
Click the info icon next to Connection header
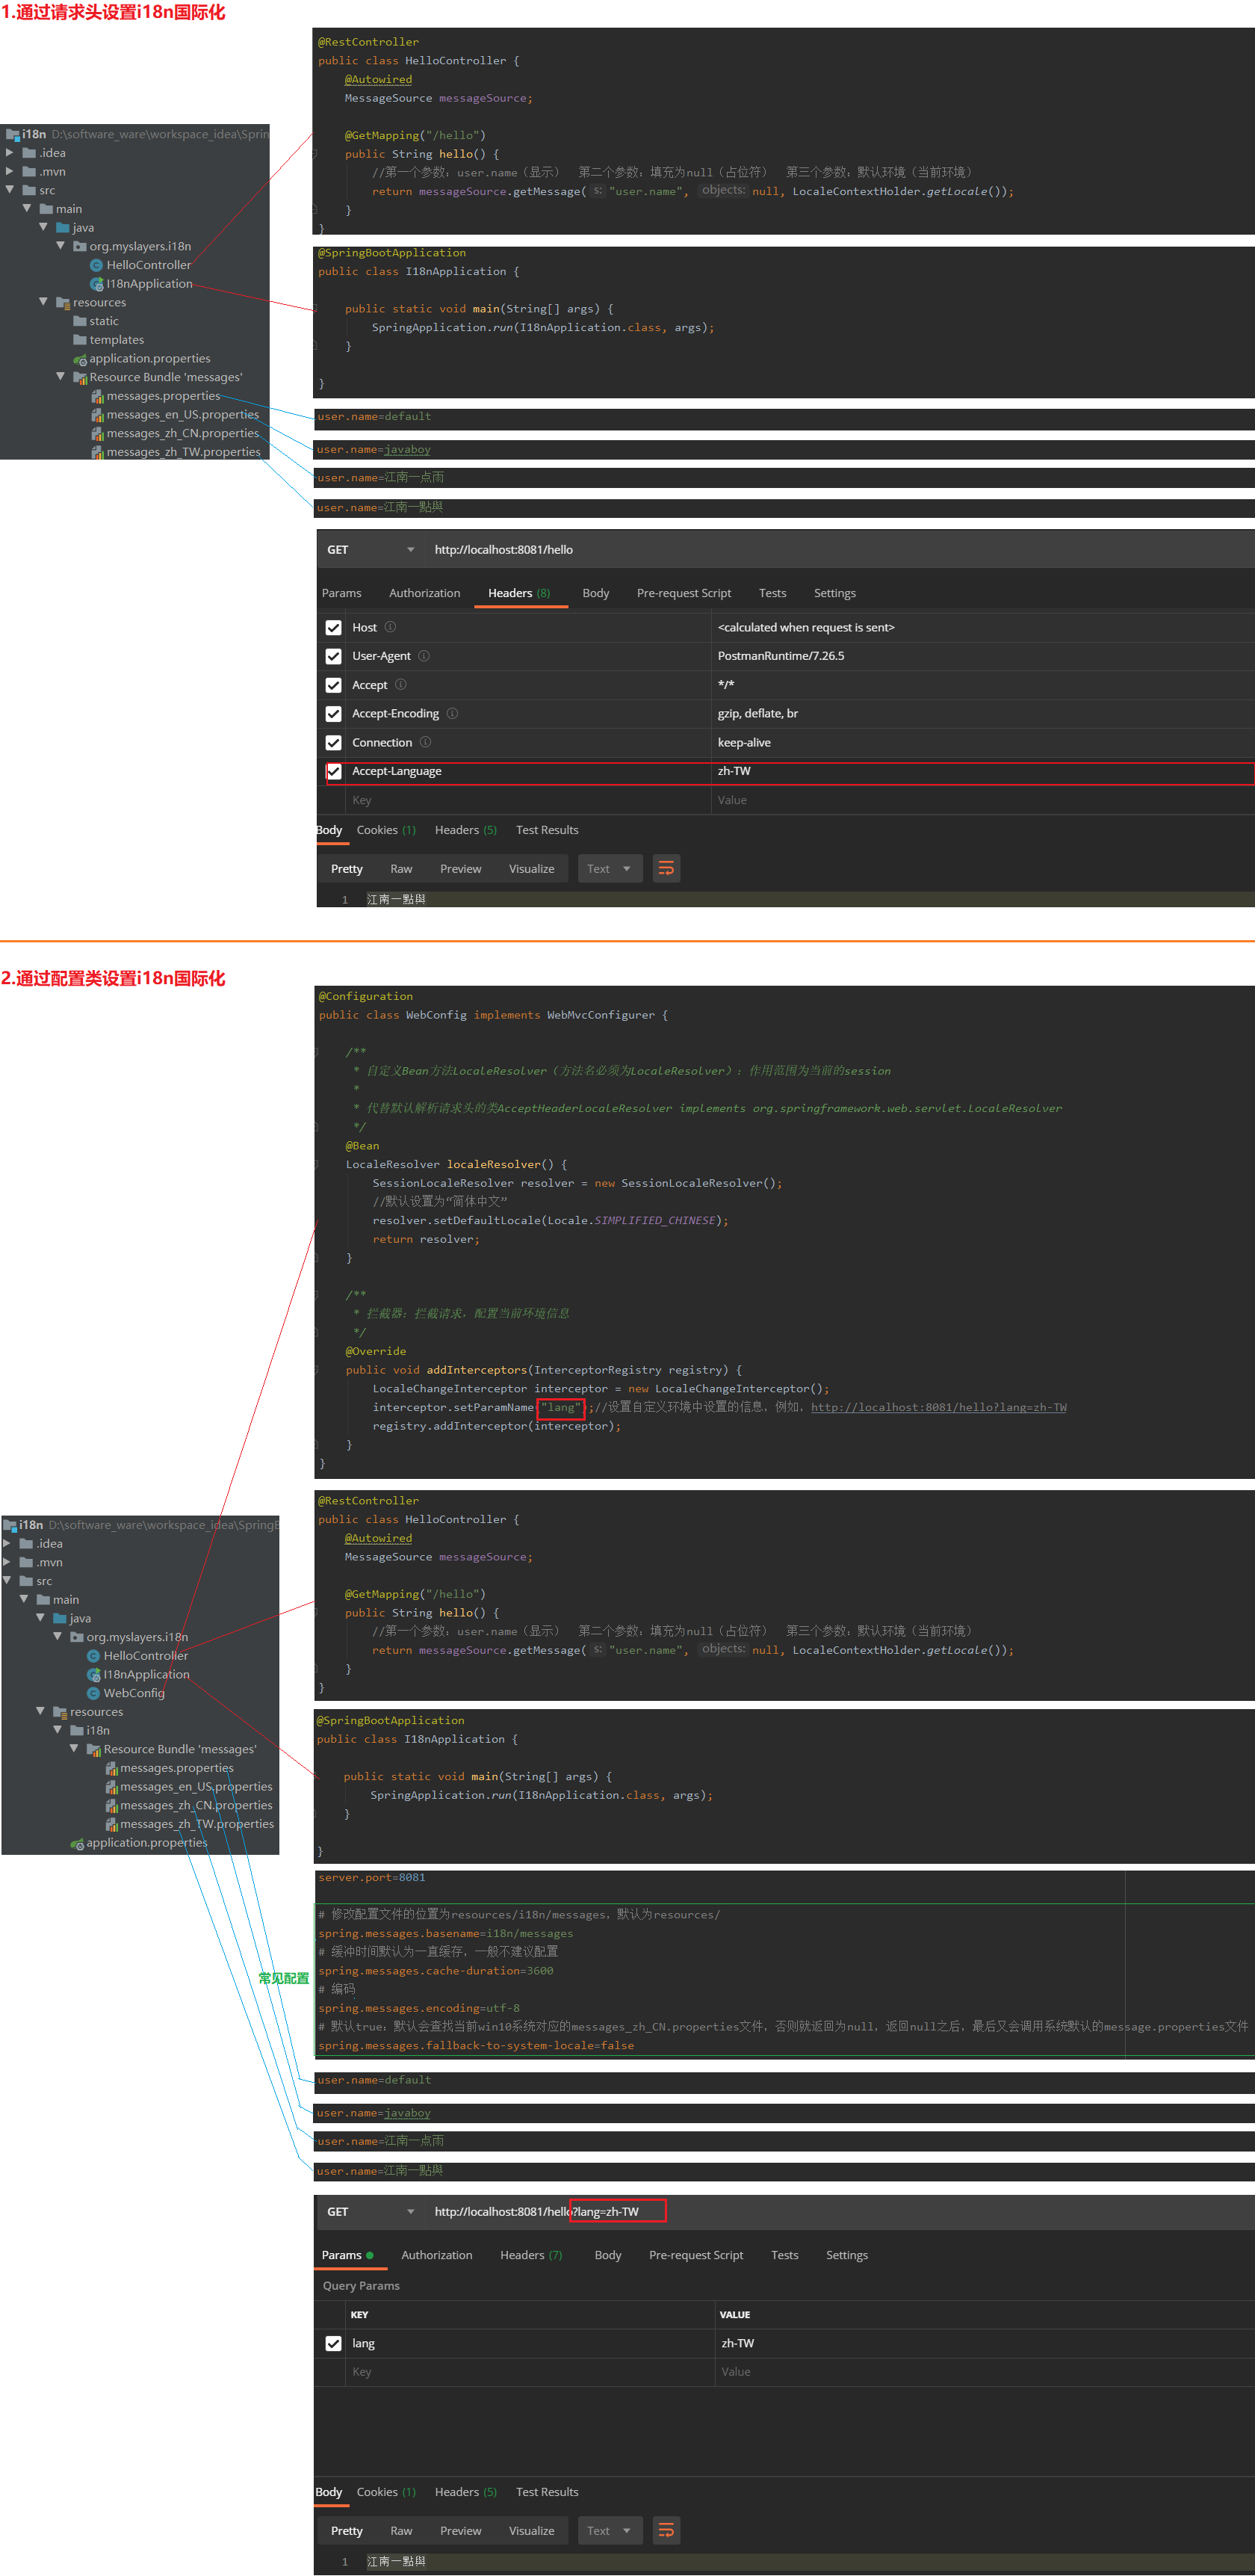coord(425,742)
